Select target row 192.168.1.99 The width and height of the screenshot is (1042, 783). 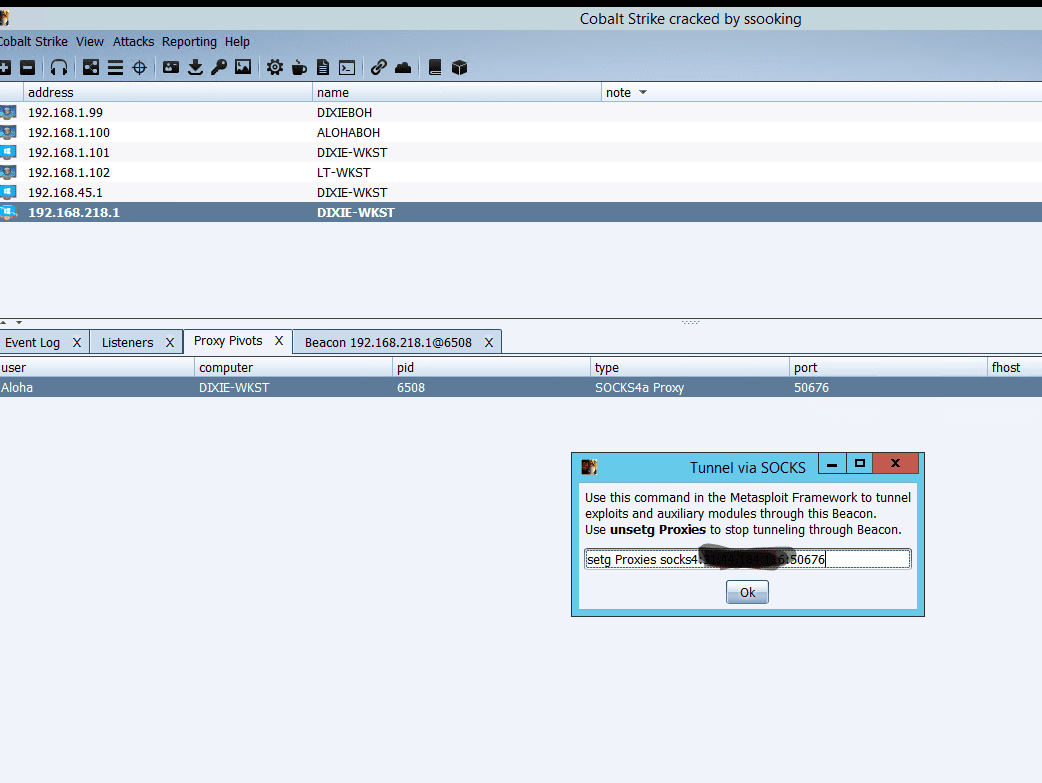(521, 112)
